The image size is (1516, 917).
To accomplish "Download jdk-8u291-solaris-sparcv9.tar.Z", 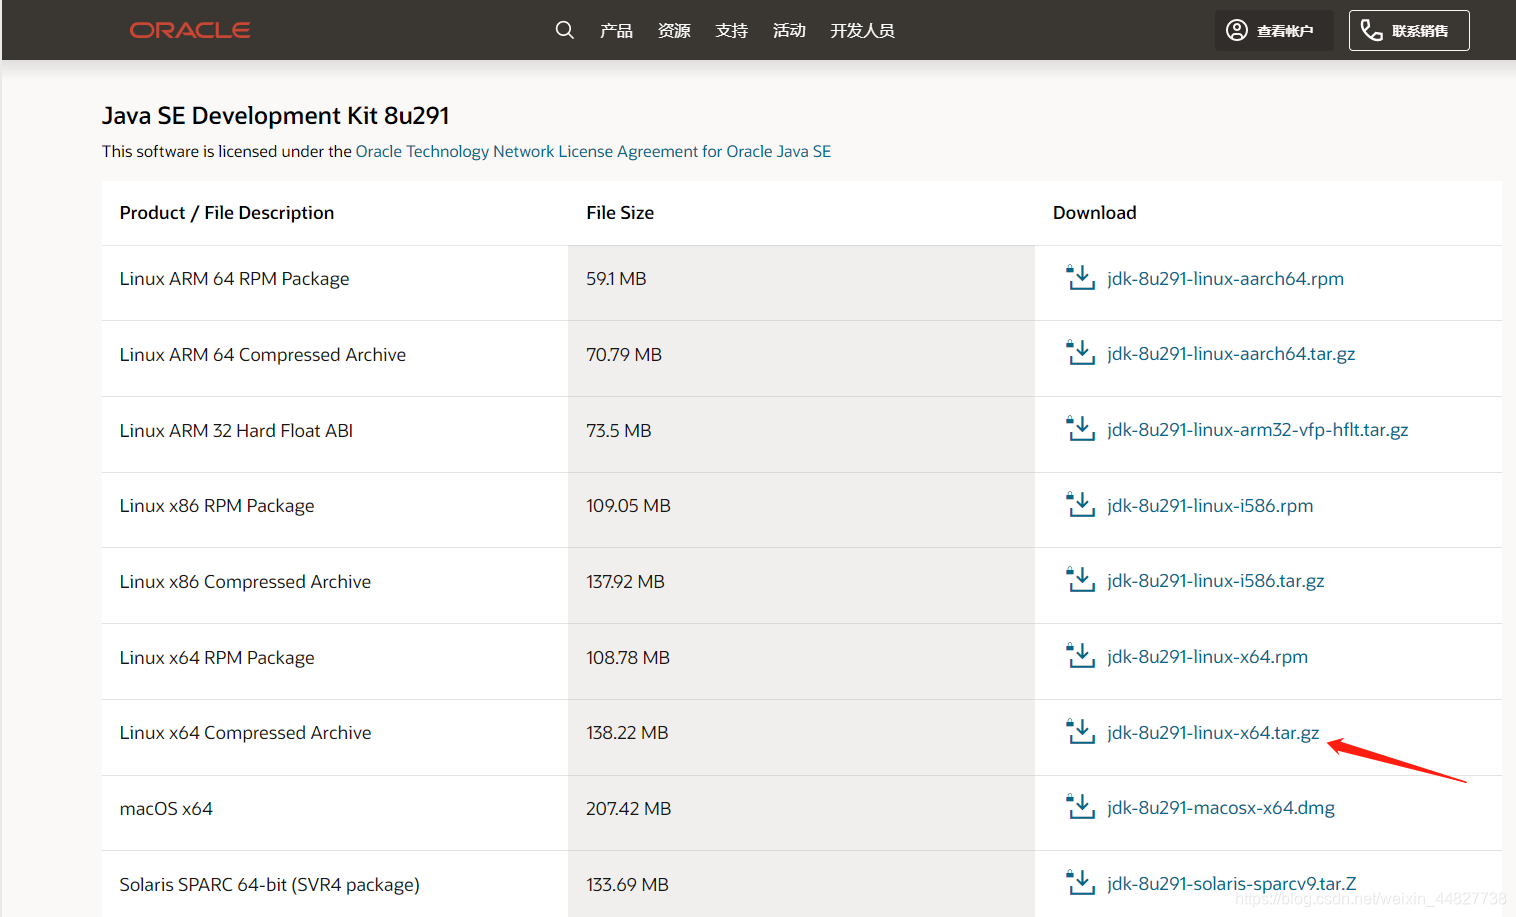I will pyautogui.click(x=1232, y=883).
